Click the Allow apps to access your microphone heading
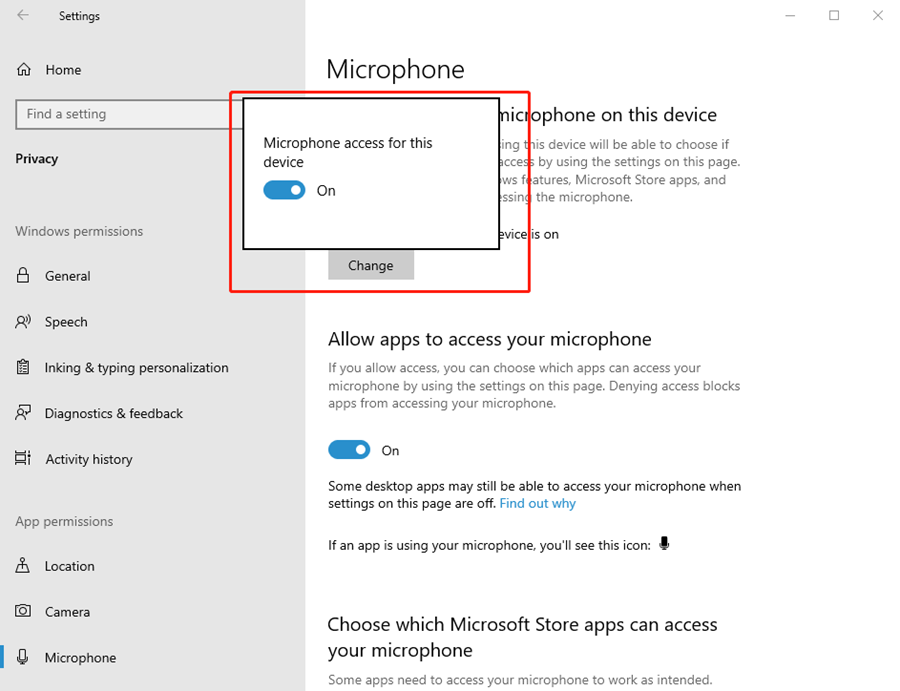Viewport: 900px width, 691px height. 490,339
